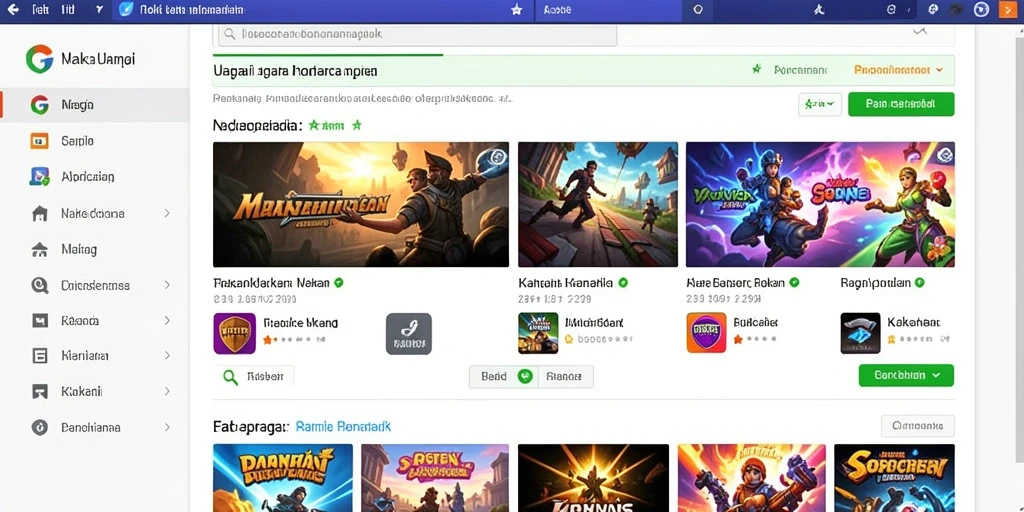Collapse the panel with the chevron right of search
Viewport: 1024px width, 512px height.
(x=920, y=31)
